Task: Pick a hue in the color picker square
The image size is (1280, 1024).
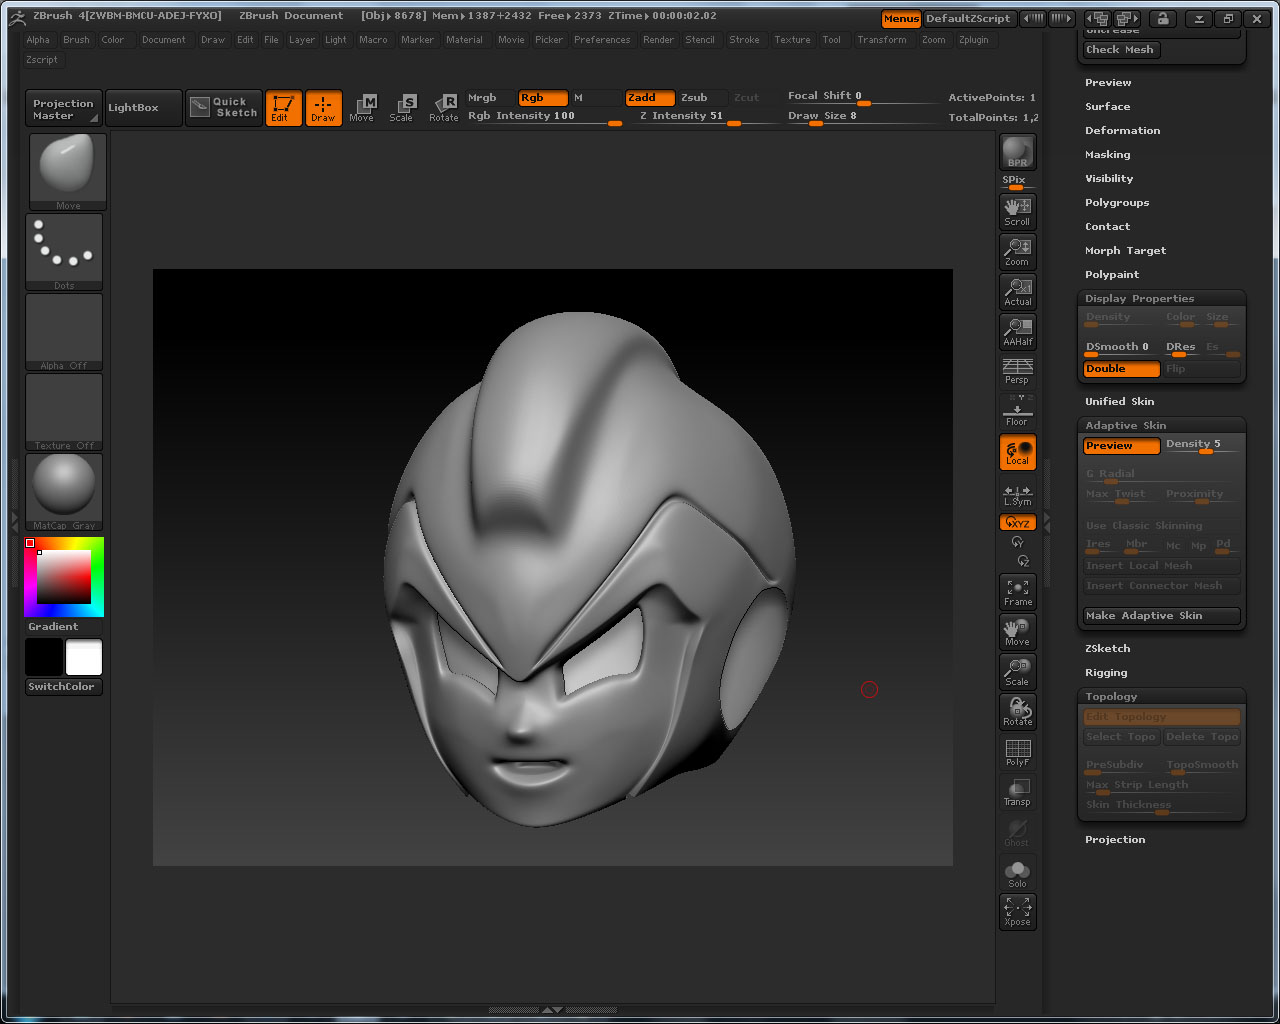Action: click(x=64, y=576)
